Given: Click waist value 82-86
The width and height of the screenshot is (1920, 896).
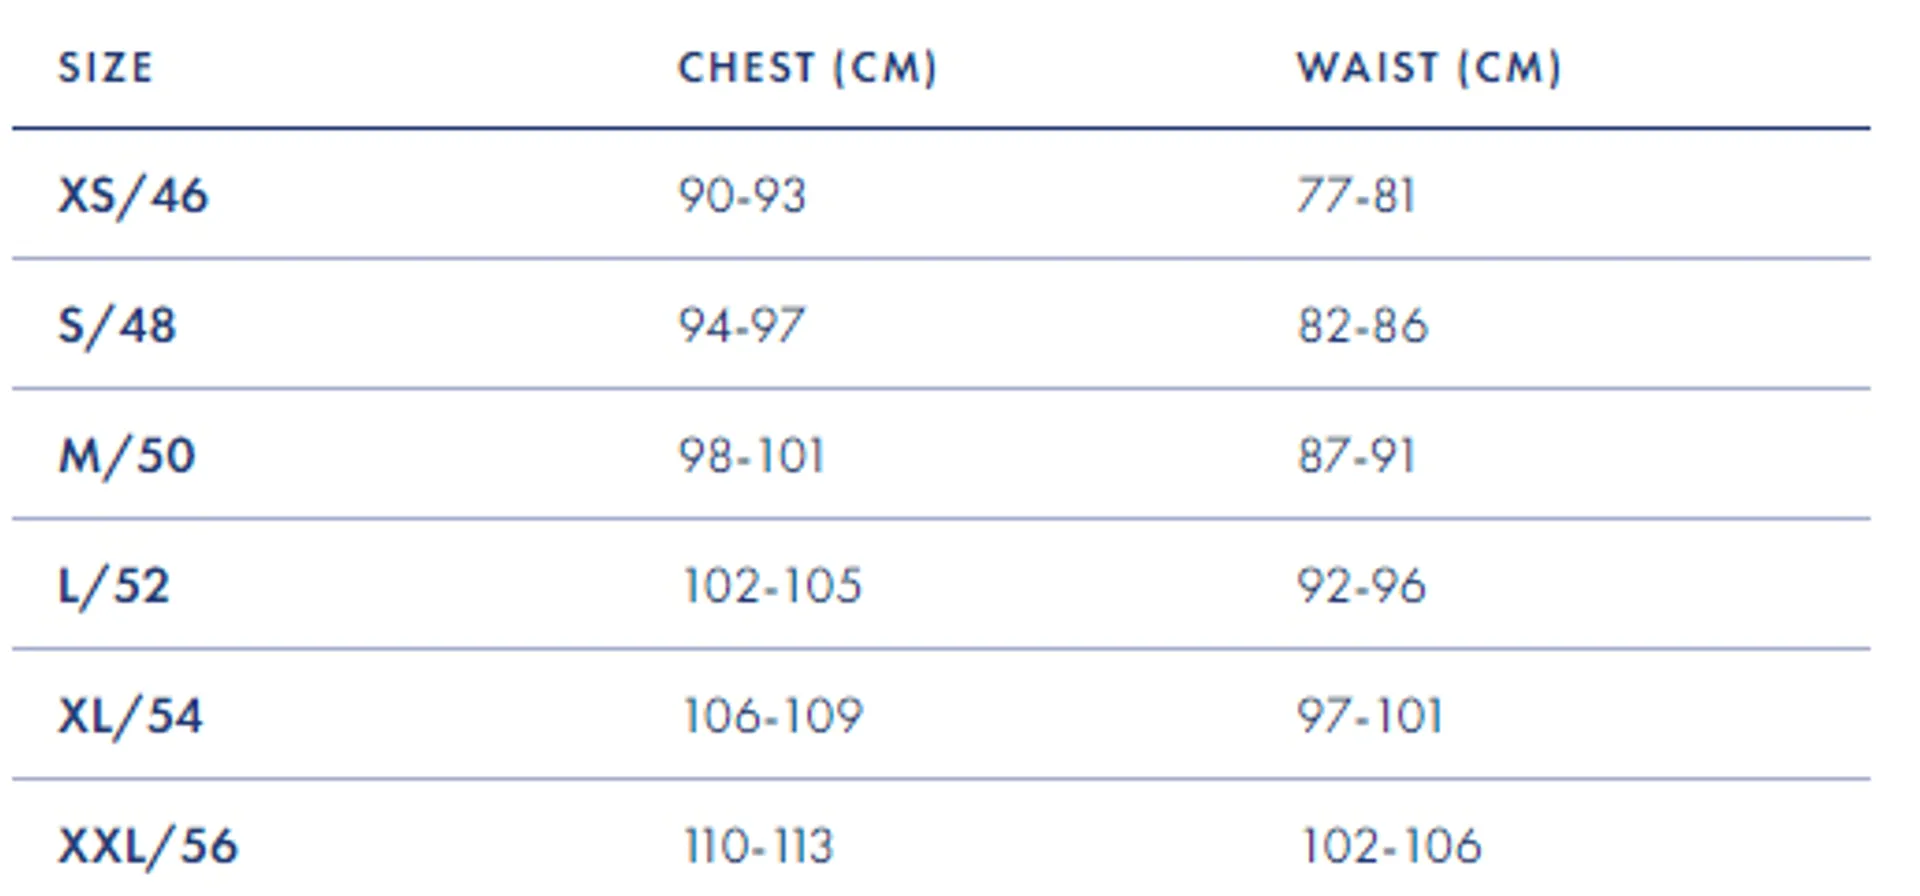Looking at the screenshot, I should pyautogui.click(x=1363, y=325).
